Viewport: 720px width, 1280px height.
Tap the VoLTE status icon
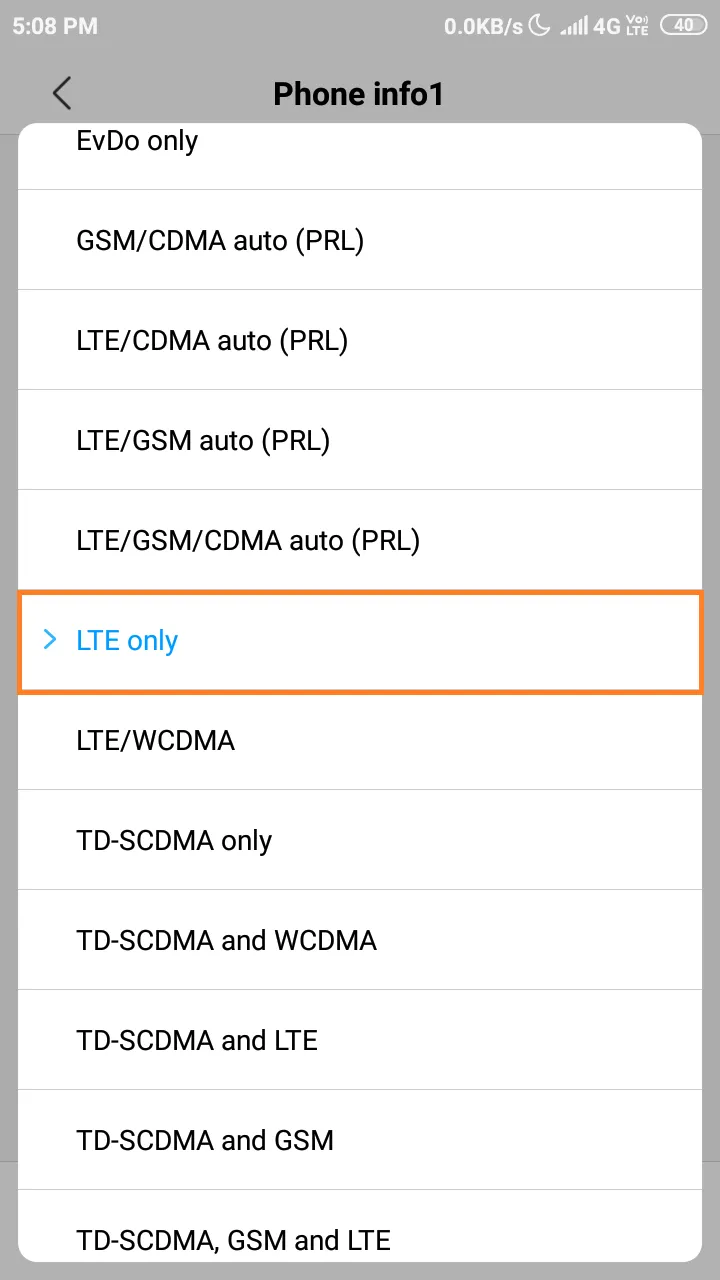tap(637, 26)
